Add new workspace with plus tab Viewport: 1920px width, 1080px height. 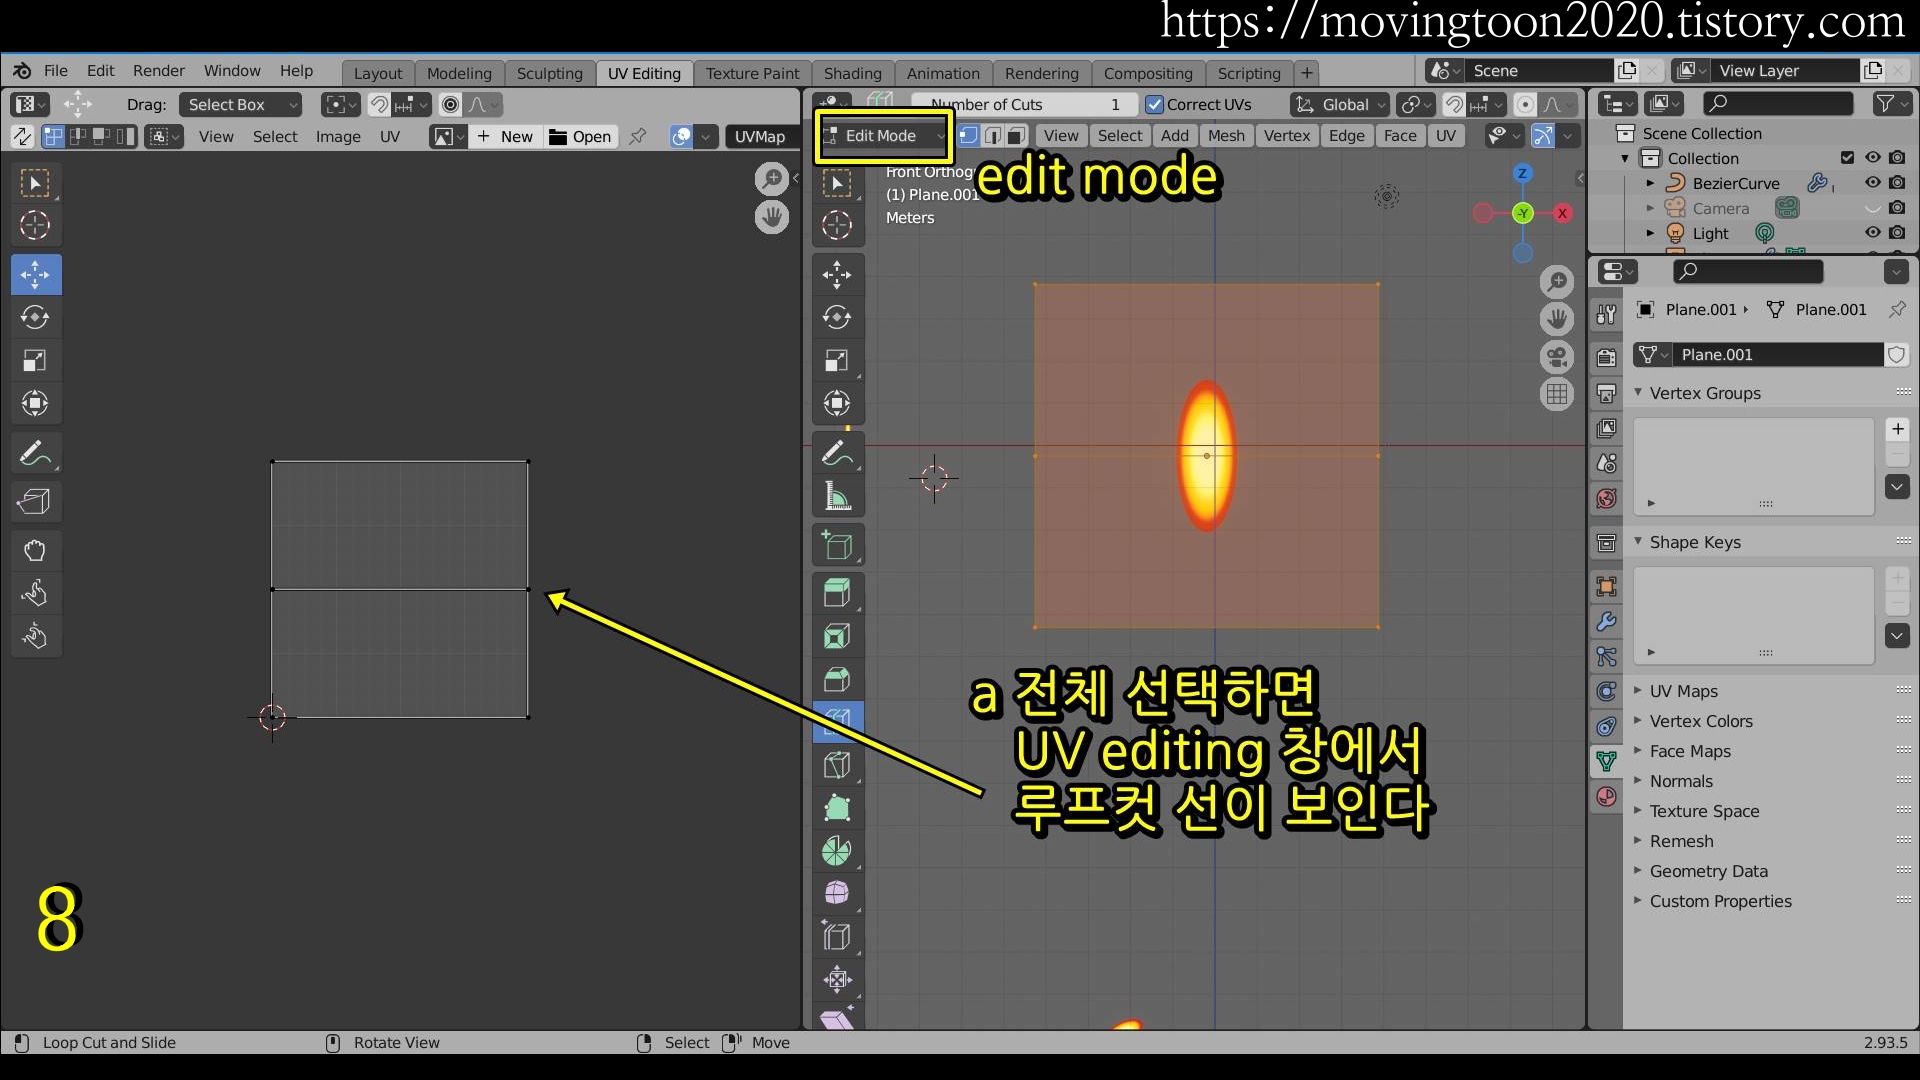click(x=1306, y=73)
